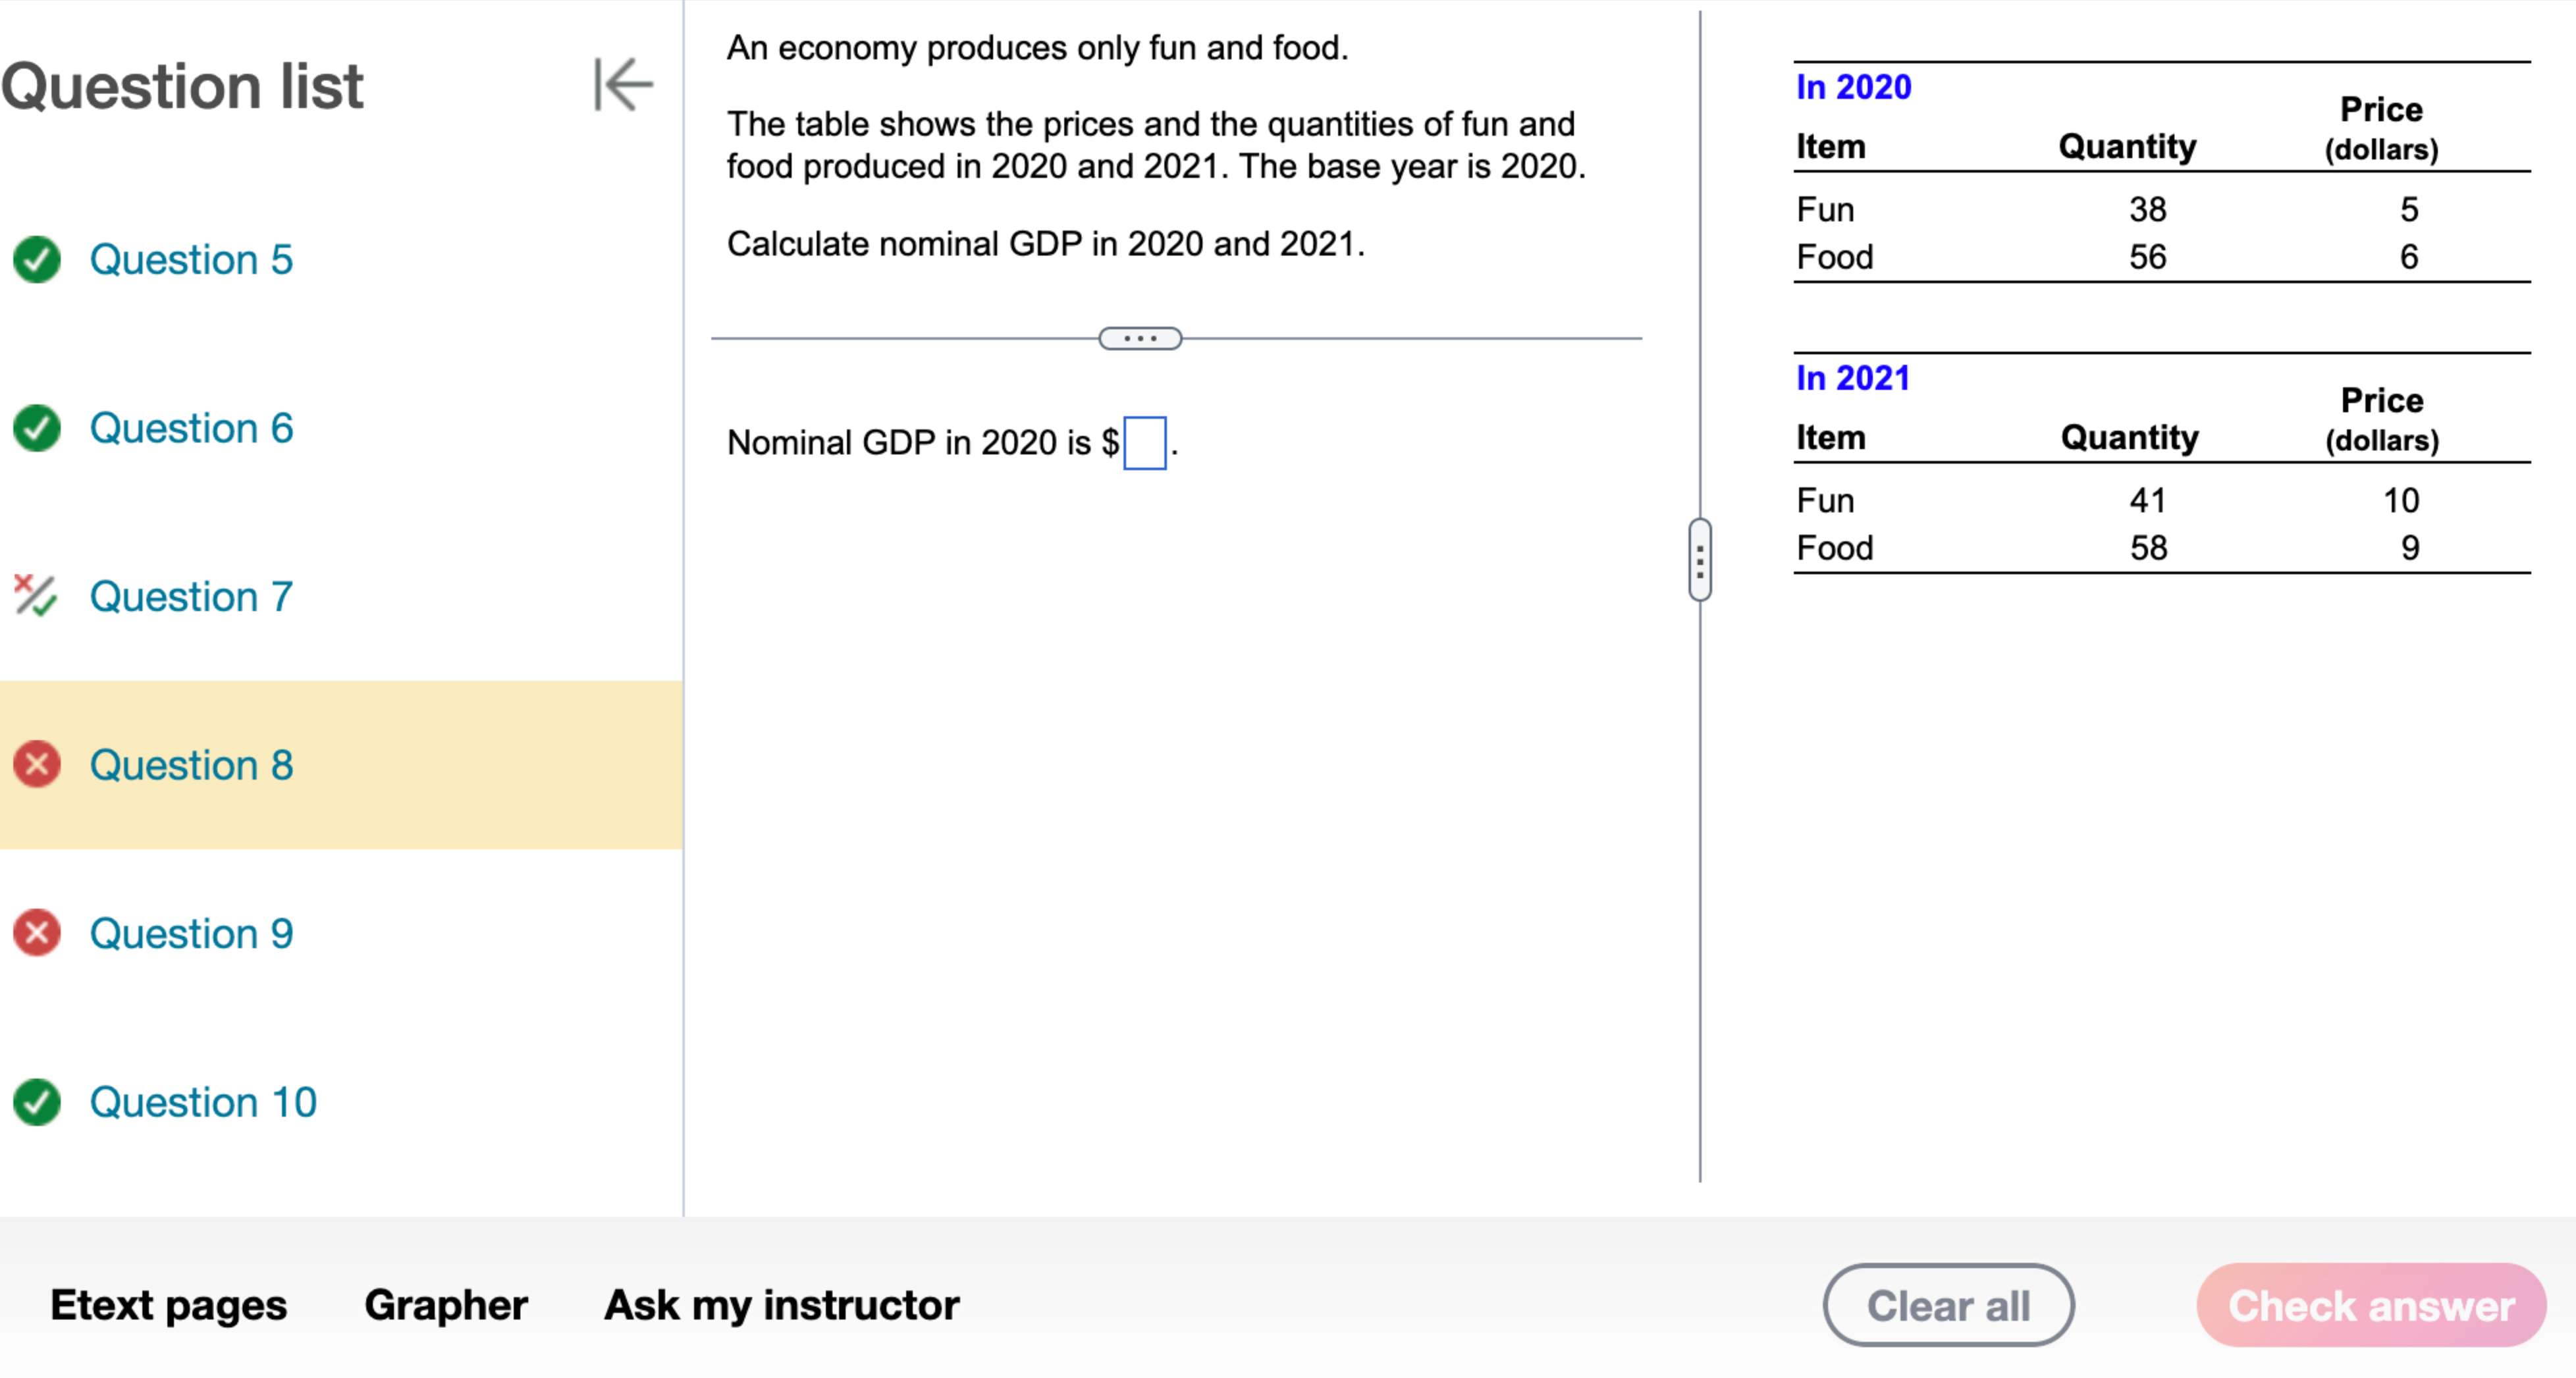Open Question 5 link
The width and height of the screenshot is (2576, 1378).
point(191,260)
